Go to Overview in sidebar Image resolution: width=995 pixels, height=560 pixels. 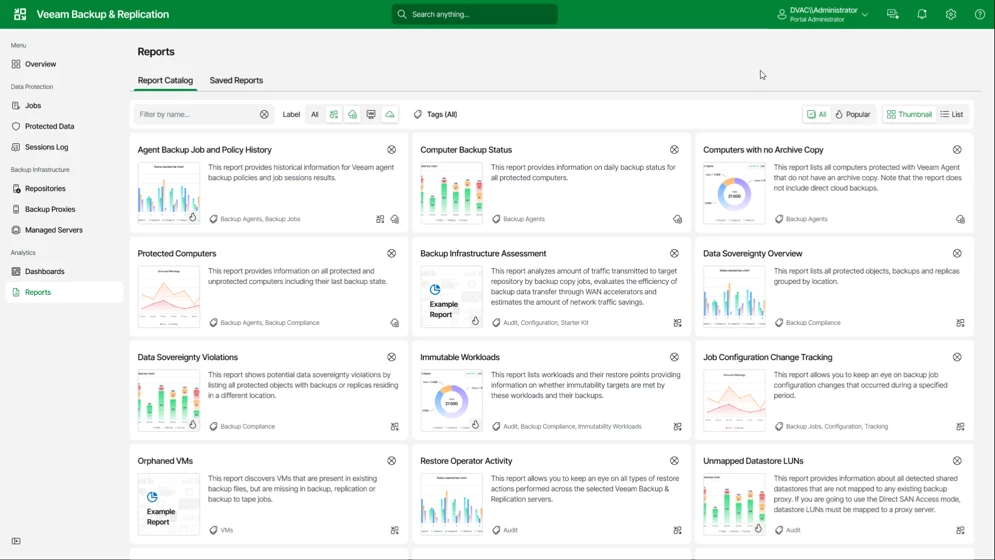tap(41, 64)
